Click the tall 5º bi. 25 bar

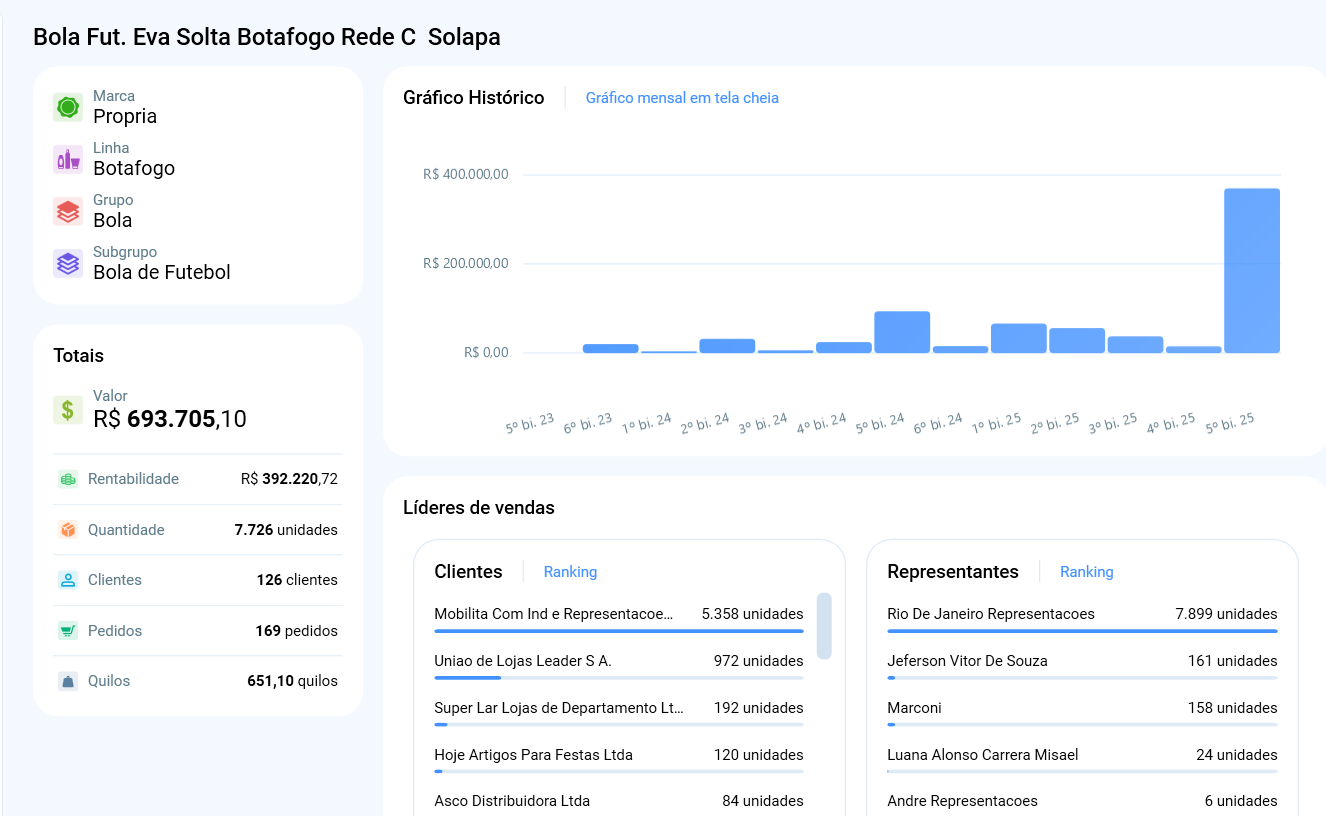point(1252,271)
